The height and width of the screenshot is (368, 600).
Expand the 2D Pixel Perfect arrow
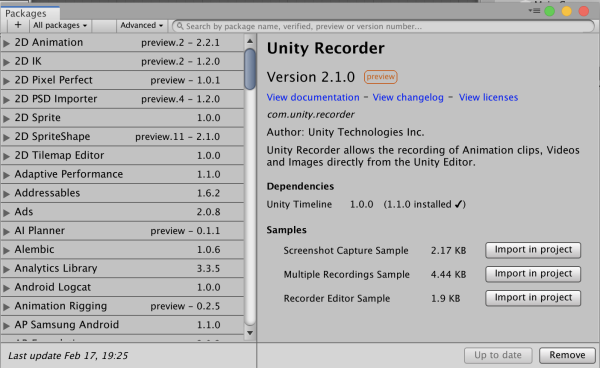pos(6,80)
